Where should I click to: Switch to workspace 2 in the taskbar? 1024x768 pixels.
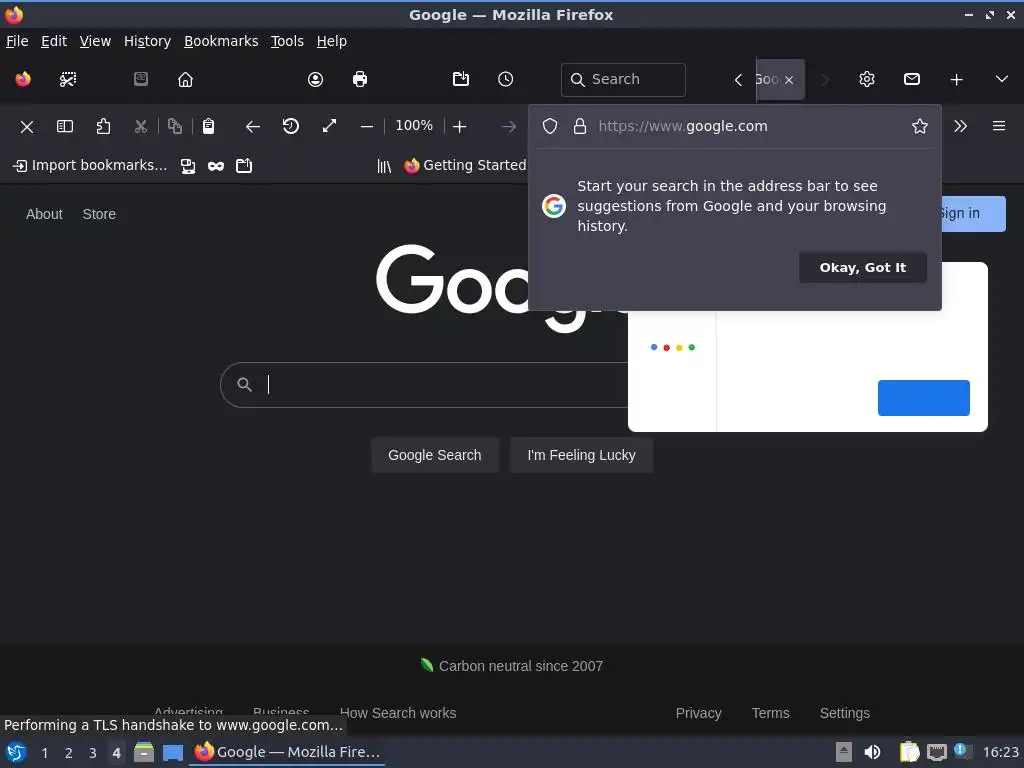(69, 753)
